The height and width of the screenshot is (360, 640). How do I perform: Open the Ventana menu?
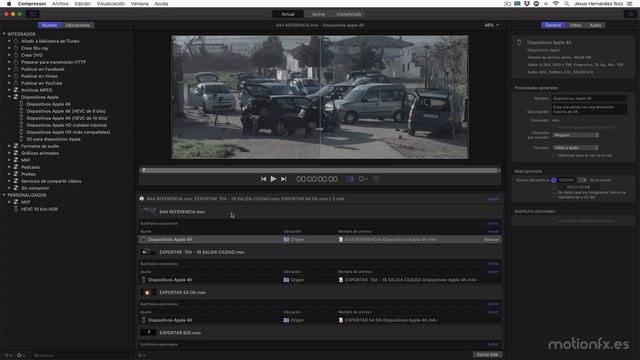140,4
